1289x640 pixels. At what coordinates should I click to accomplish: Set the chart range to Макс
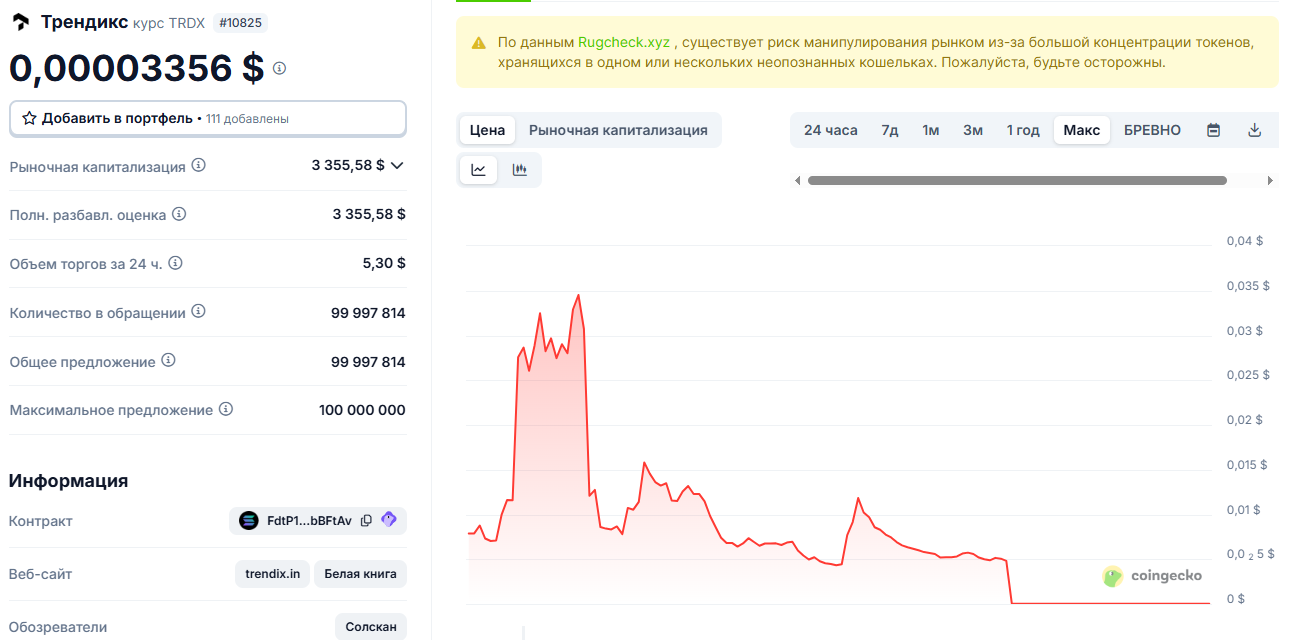(1082, 130)
